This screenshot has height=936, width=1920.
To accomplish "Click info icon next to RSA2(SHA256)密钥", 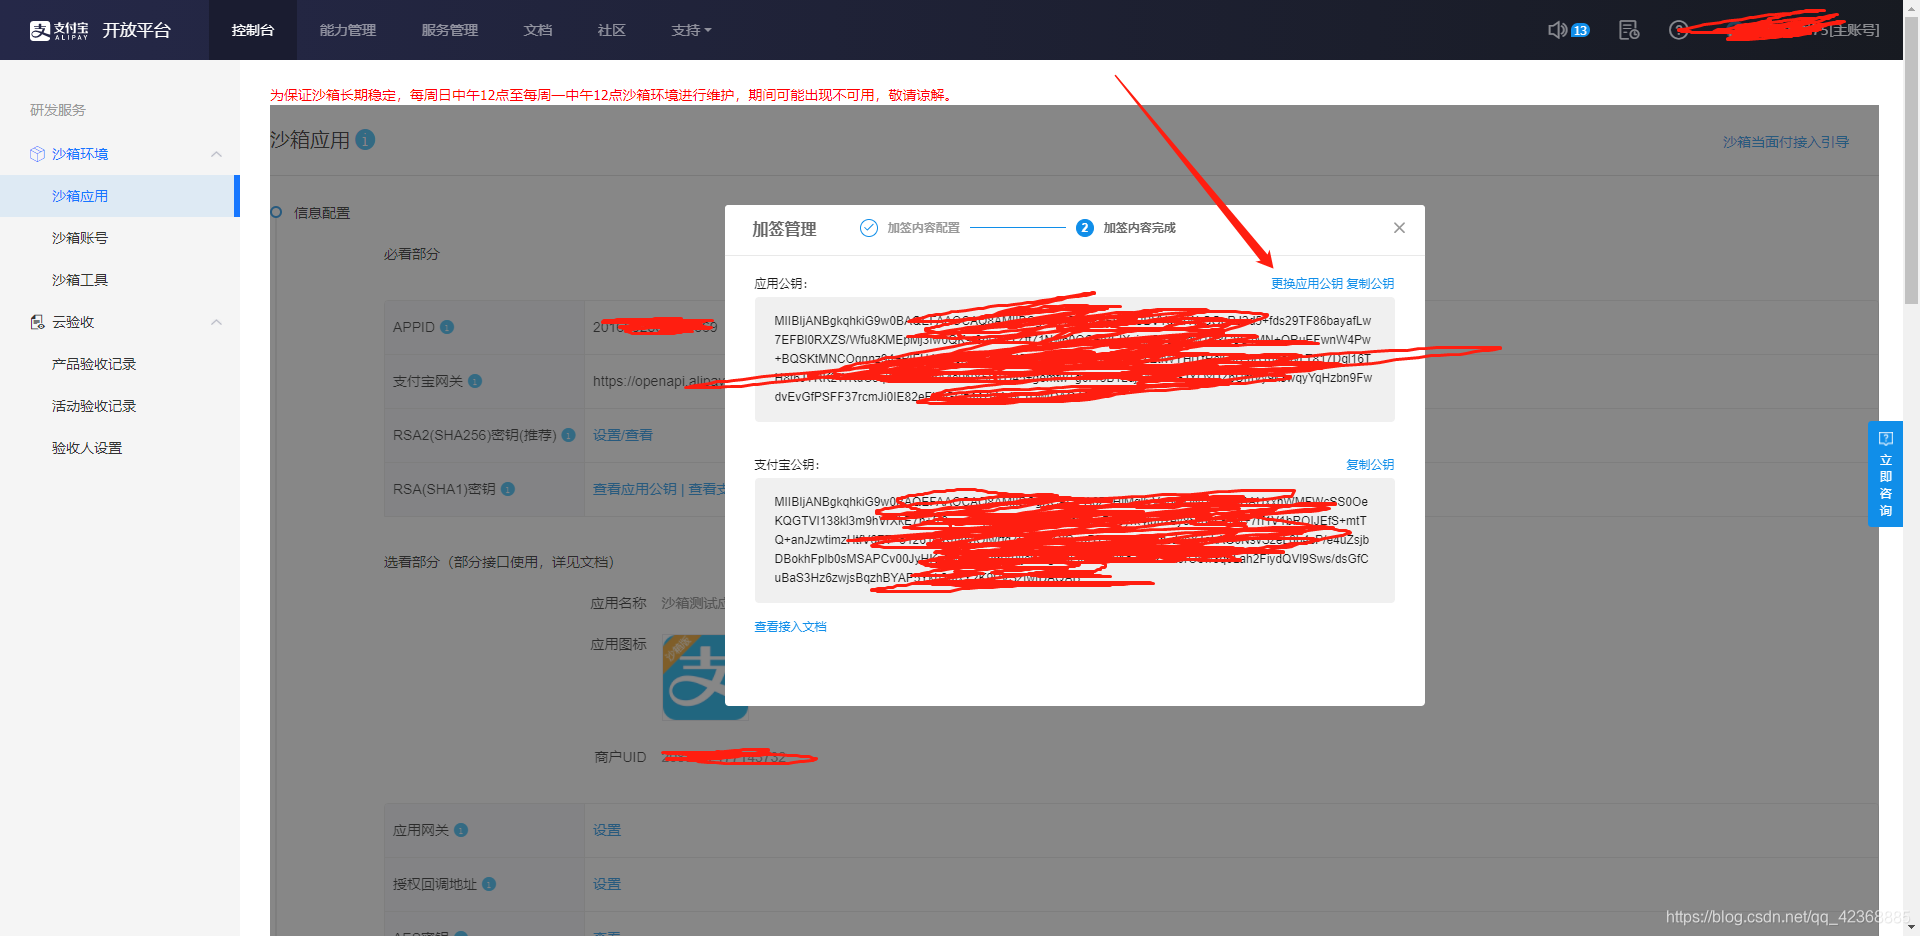I will click(x=569, y=435).
